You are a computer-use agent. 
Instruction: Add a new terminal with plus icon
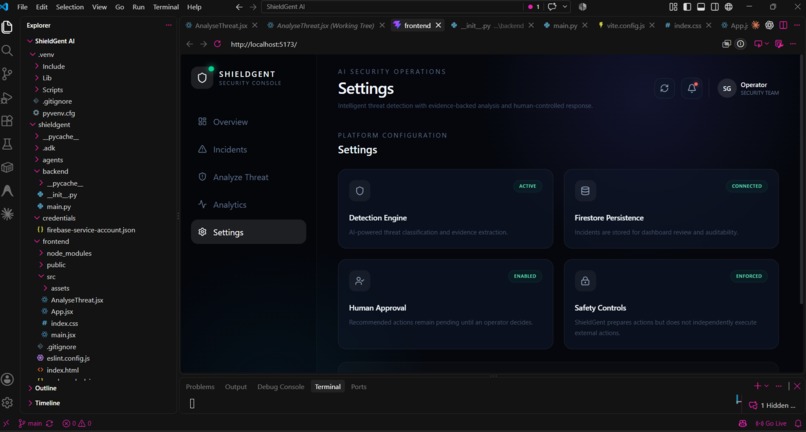[x=757, y=386]
